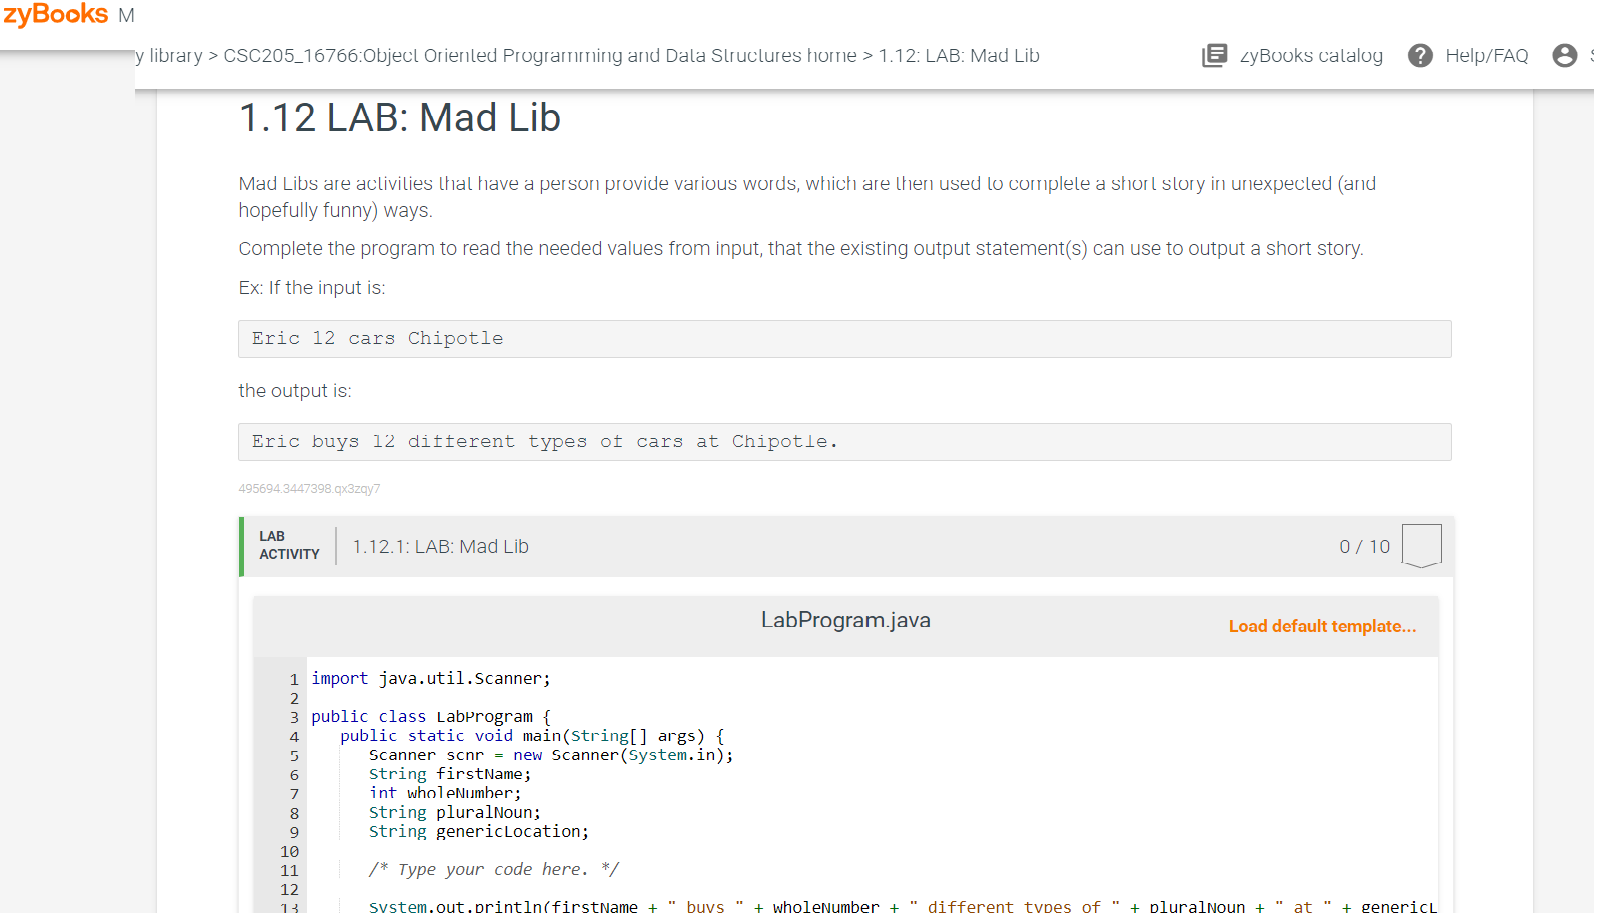Click line number 11 in the editor gutter
Screen dimensions: 1601x917
289,869
